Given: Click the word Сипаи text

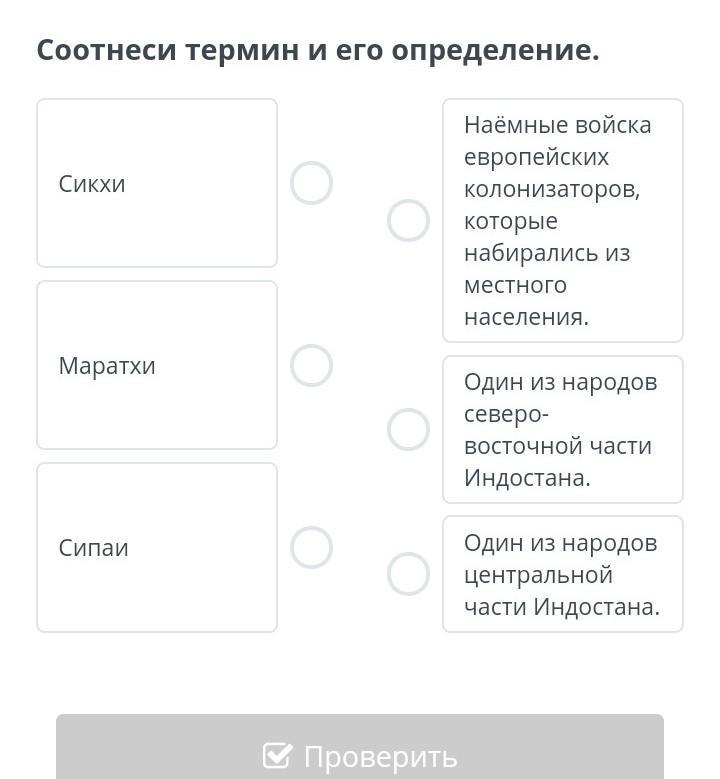Looking at the screenshot, I should tap(93, 548).
